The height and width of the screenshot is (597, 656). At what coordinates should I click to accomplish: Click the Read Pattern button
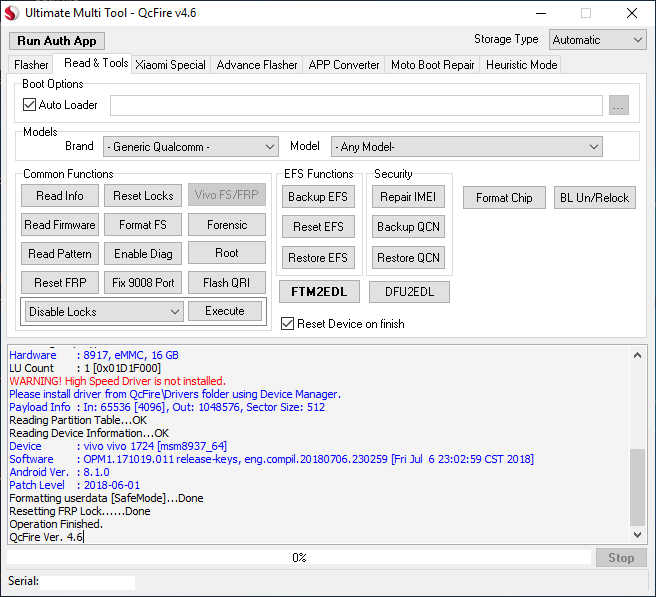tap(60, 254)
